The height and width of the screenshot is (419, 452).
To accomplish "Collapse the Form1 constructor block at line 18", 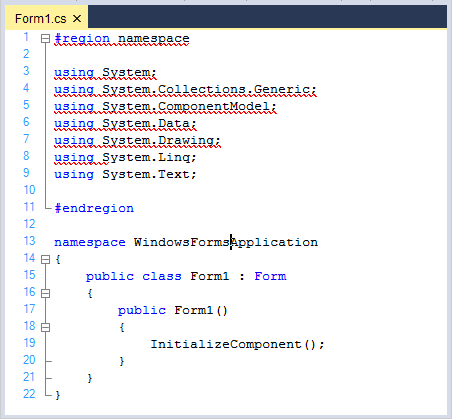I will click(45, 327).
